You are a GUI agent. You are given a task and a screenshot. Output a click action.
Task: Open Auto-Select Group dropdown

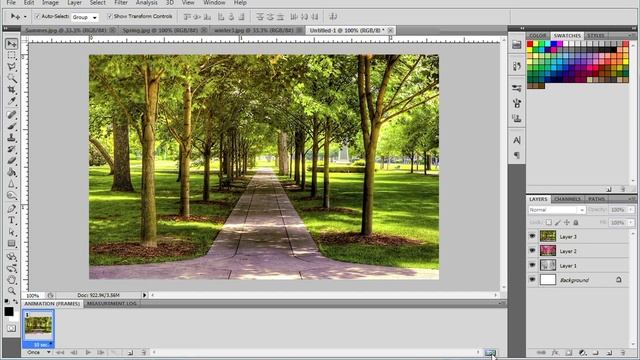click(85, 17)
